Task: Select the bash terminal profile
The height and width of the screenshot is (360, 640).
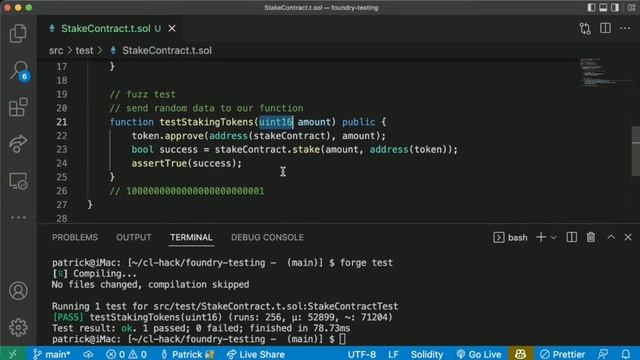Action: [x=510, y=237]
